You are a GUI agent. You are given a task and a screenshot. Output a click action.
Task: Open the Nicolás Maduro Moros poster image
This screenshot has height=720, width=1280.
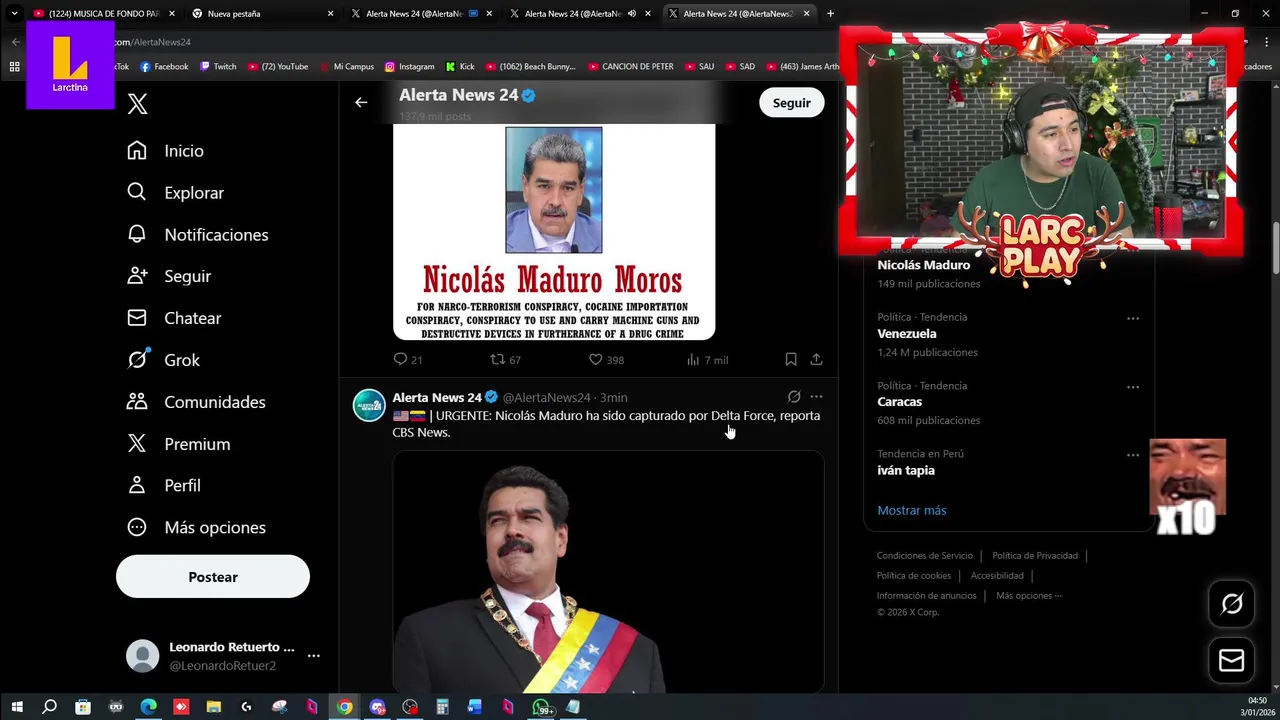click(x=554, y=232)
